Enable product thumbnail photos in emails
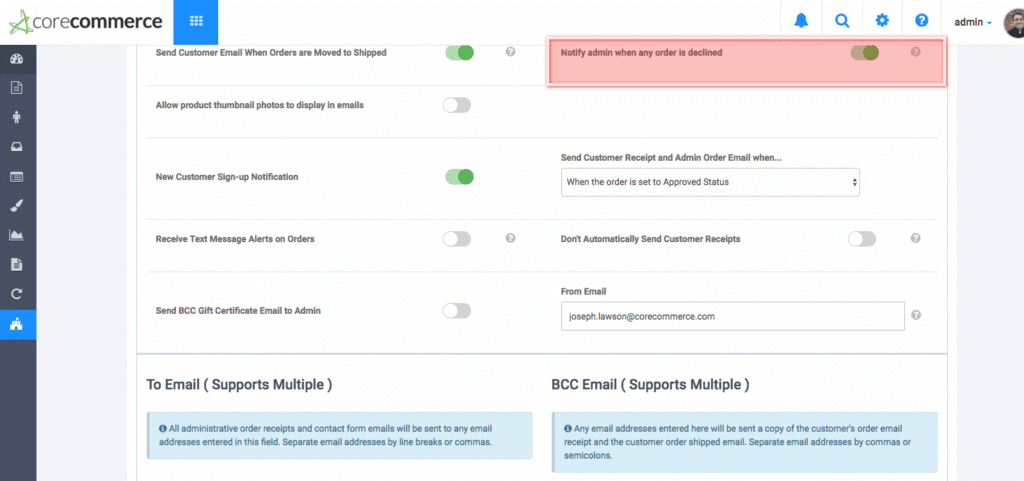Screen dimensions: 1024x481 click(456, 105)
